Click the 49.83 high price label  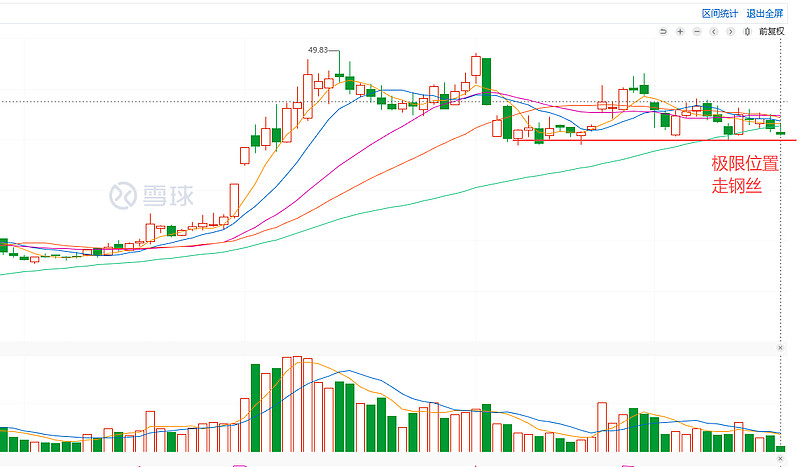(318, 50)
